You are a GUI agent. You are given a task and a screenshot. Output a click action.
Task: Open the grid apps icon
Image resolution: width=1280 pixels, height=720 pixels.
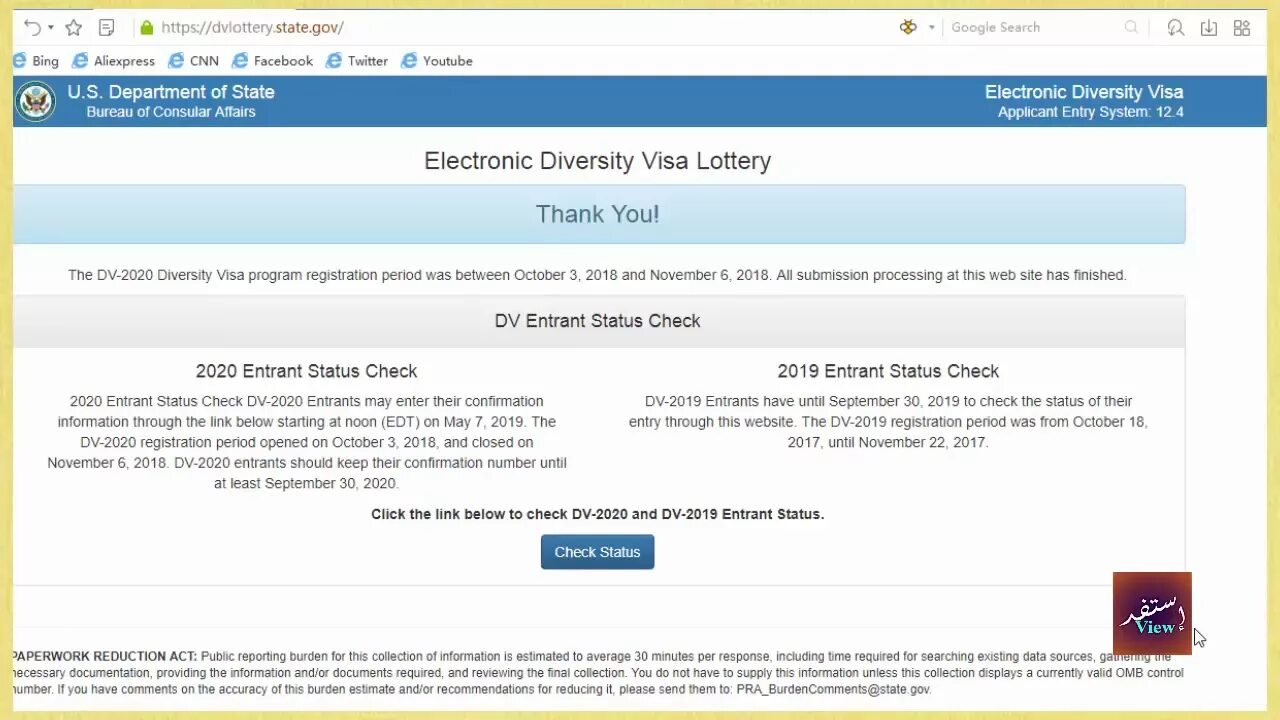pyautogui.click(x=1242, y=28)
